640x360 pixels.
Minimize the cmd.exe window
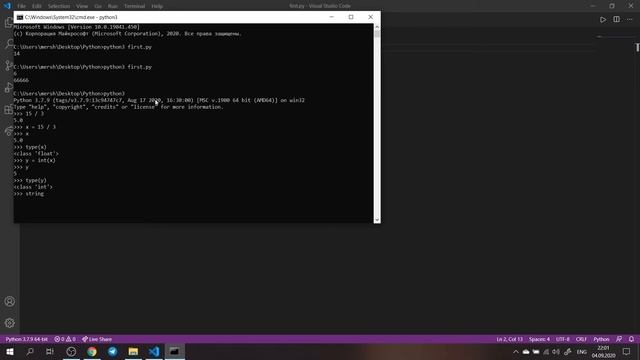(331, 17)
